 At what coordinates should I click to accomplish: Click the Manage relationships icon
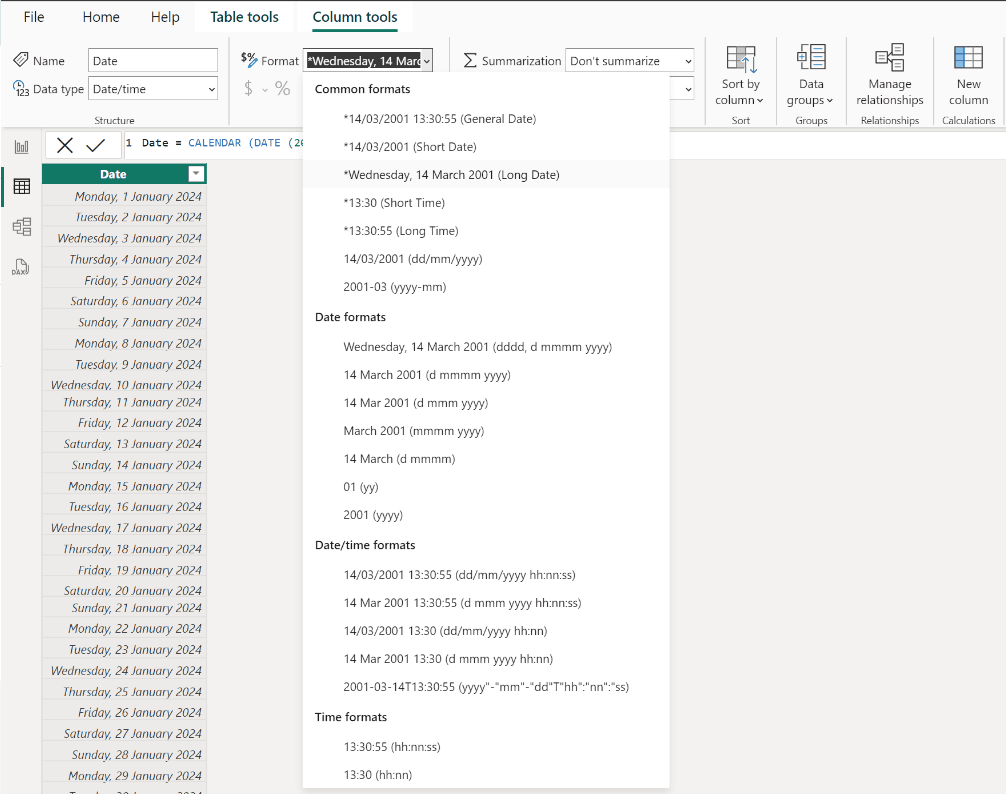[889, 58]
